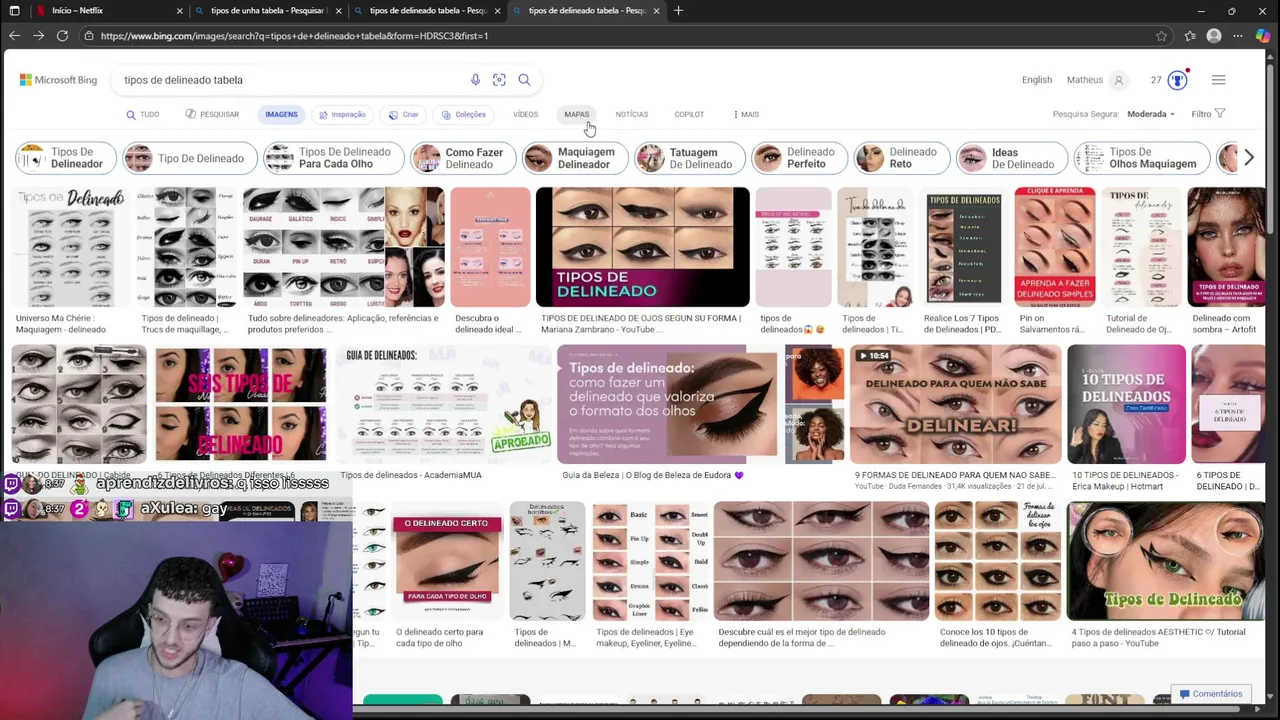Close the active 'tipos de delineado tabela' tab

(x=656, y=11)
